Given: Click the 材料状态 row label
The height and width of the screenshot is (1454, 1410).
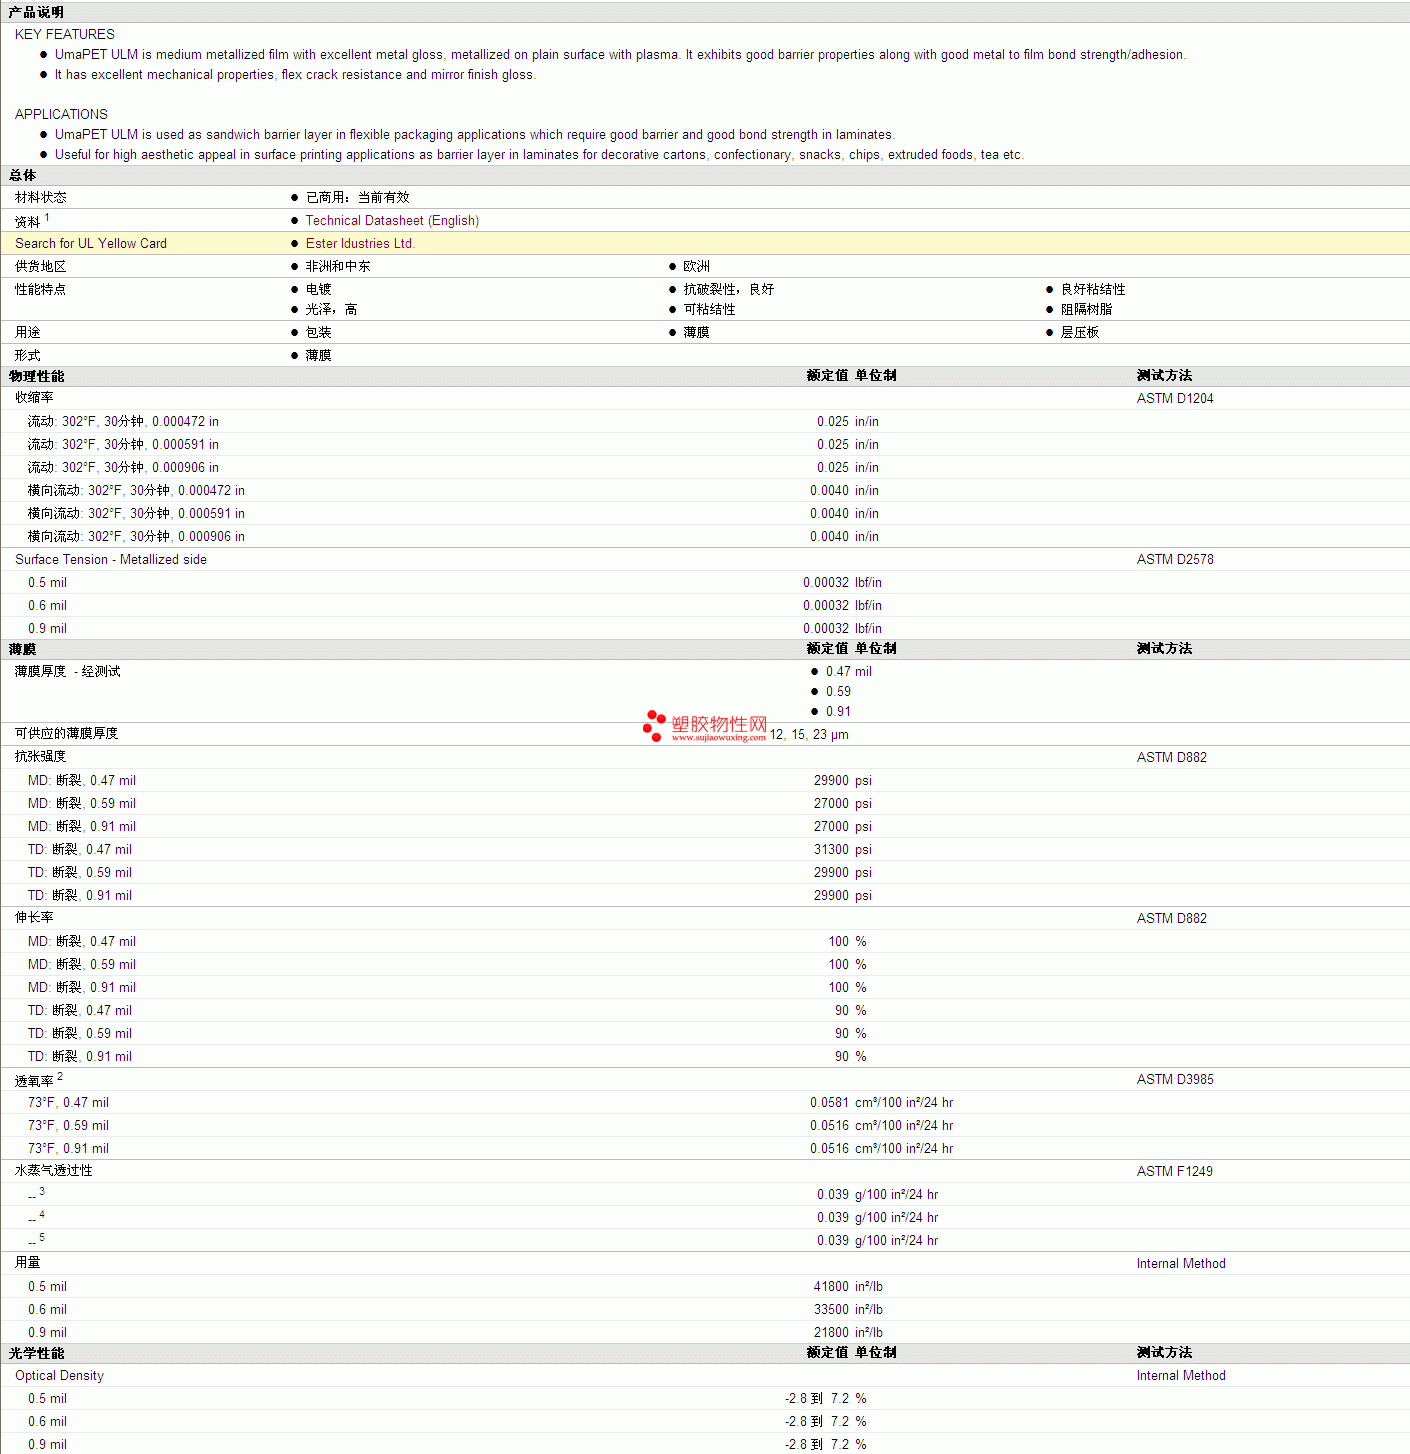Looking at the screenshot, I should click(41, 198).
